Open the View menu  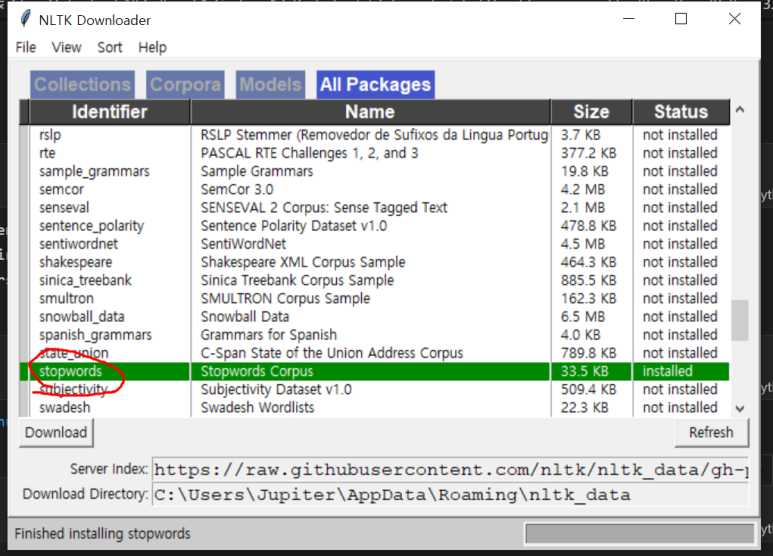click(x=67, y=47)
